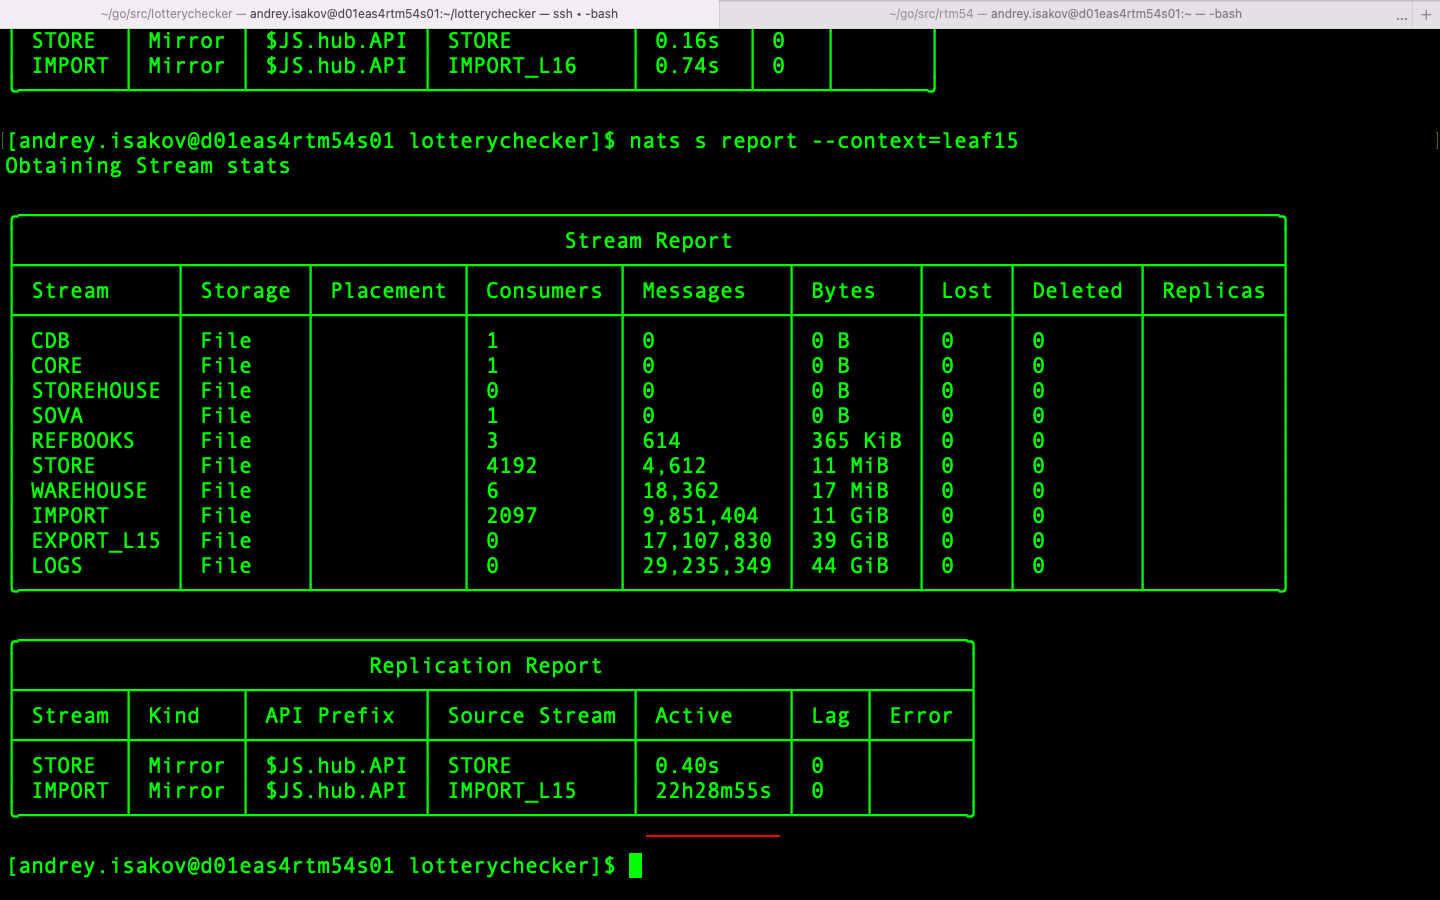Viewport: 1440px width, 900px height.
Task: Select the 'CDB' stream name
Action: 51,341
